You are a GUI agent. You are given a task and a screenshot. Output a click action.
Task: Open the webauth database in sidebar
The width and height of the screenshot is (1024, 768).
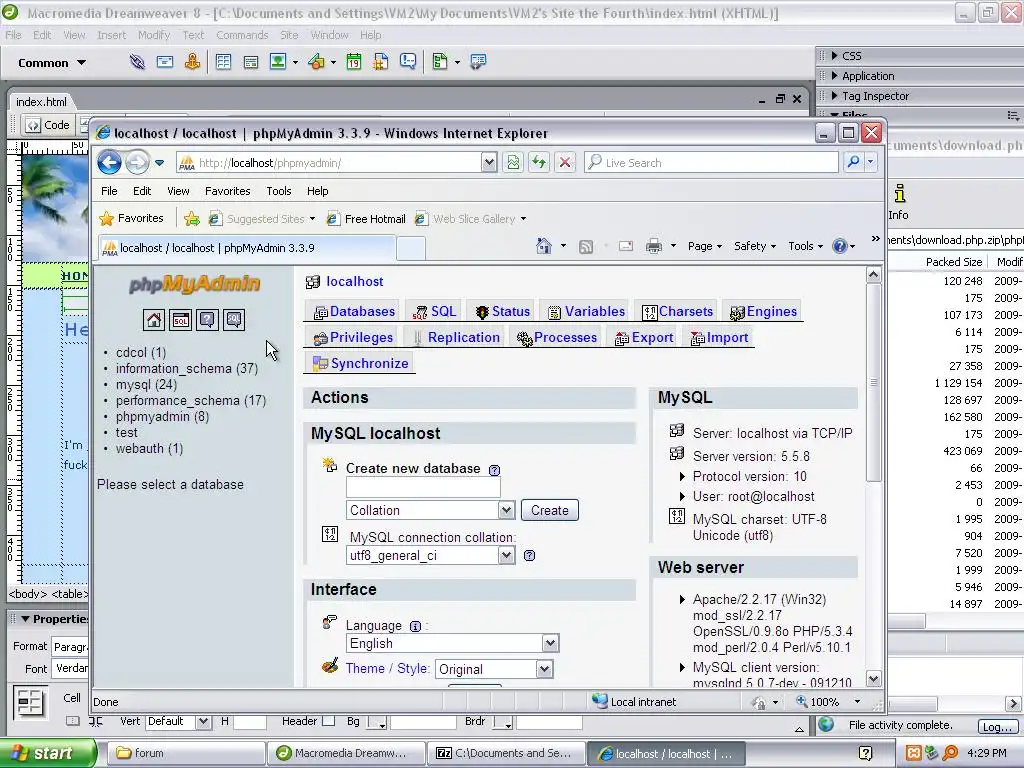150,449
